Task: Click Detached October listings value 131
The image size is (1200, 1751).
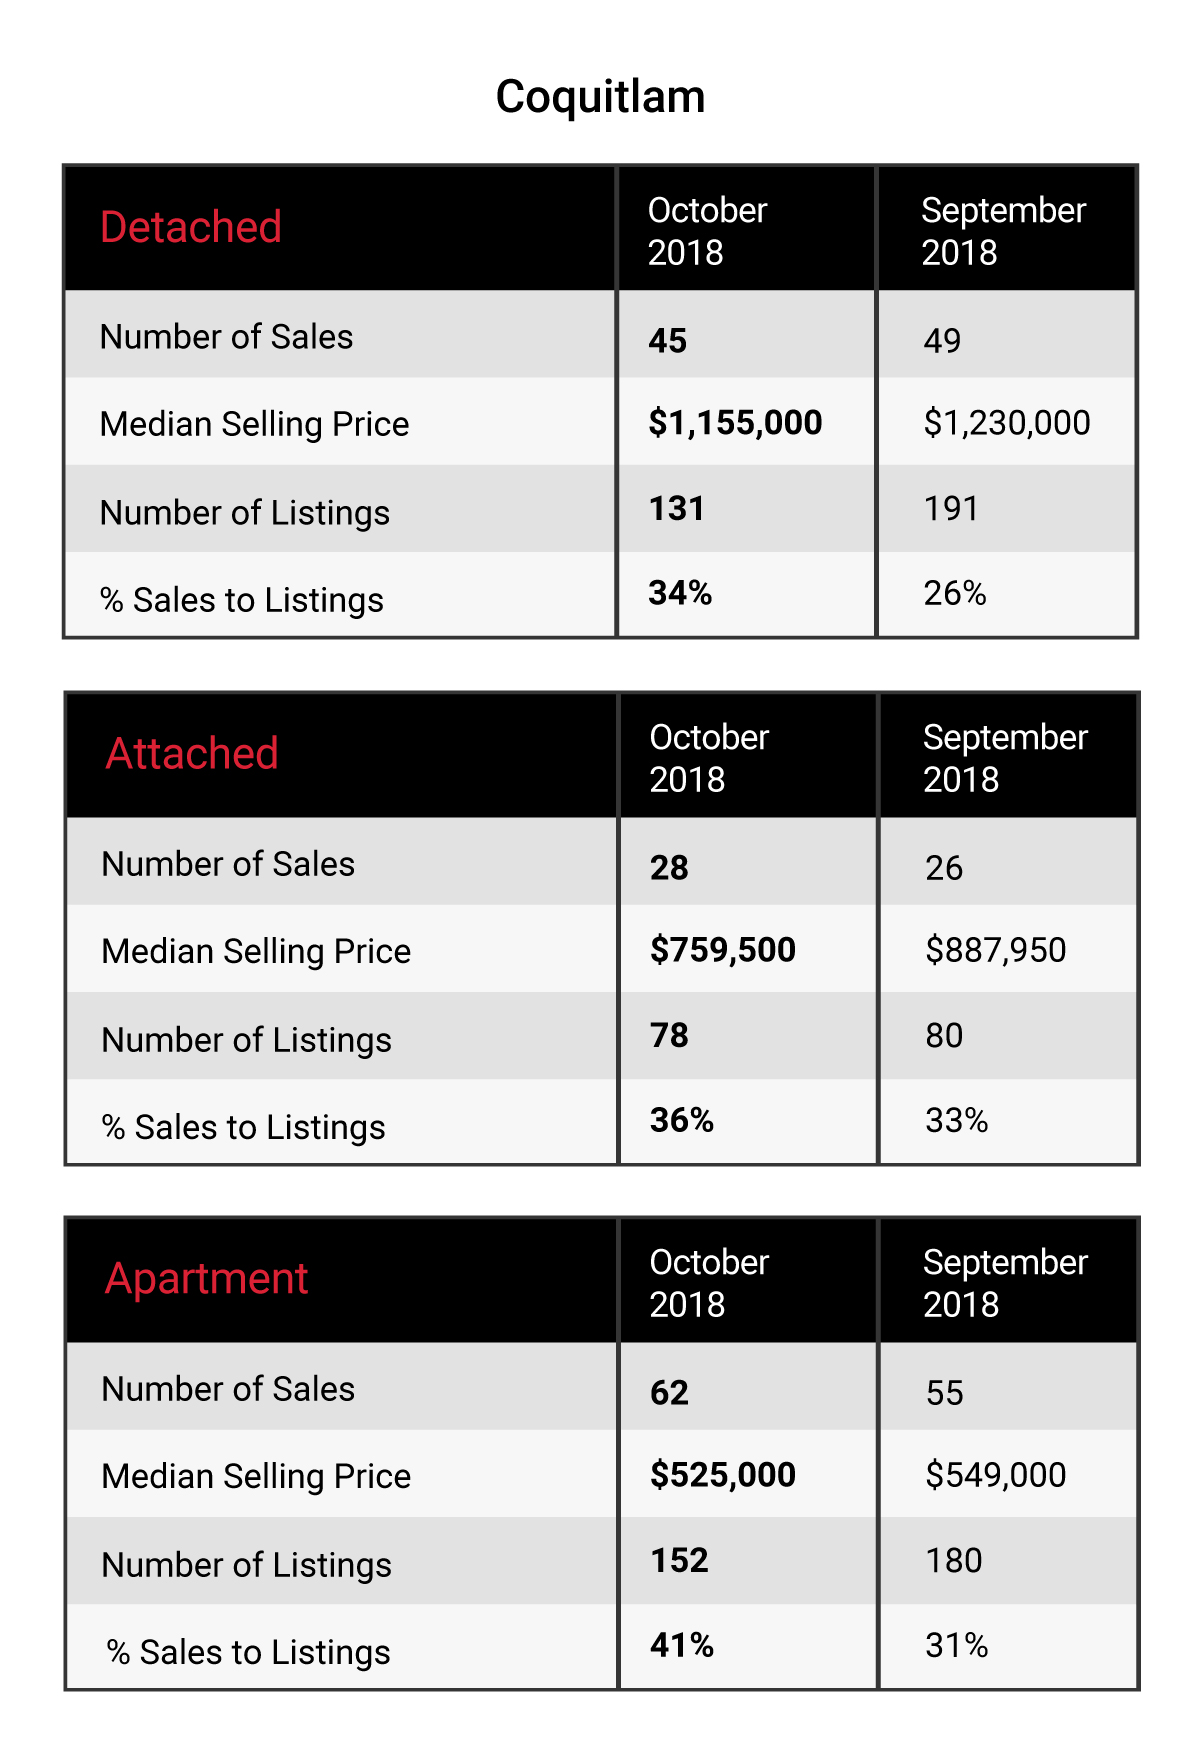Action: (677, 509)
